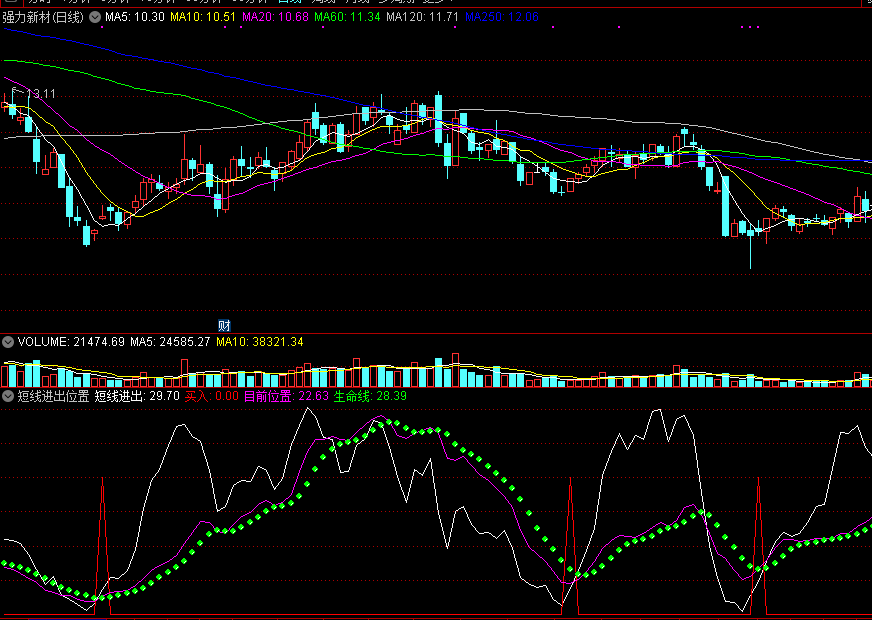Click the volume MA10: 38321.34 value
The height and width of the screenshot is (620, 872).
click(260, 341)
